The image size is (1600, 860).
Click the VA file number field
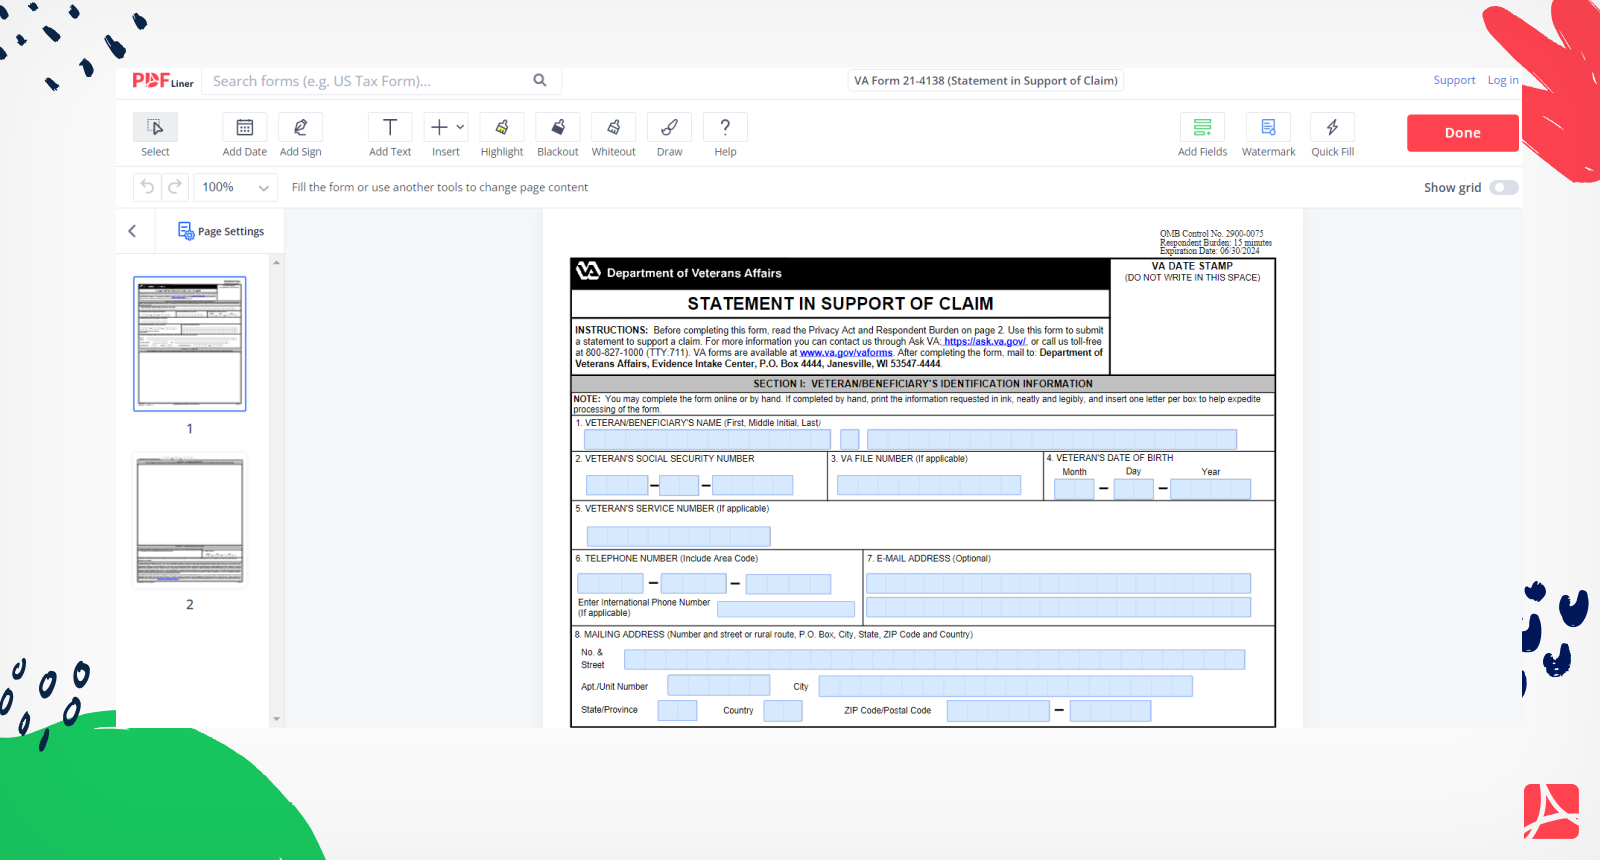[929, 485]
